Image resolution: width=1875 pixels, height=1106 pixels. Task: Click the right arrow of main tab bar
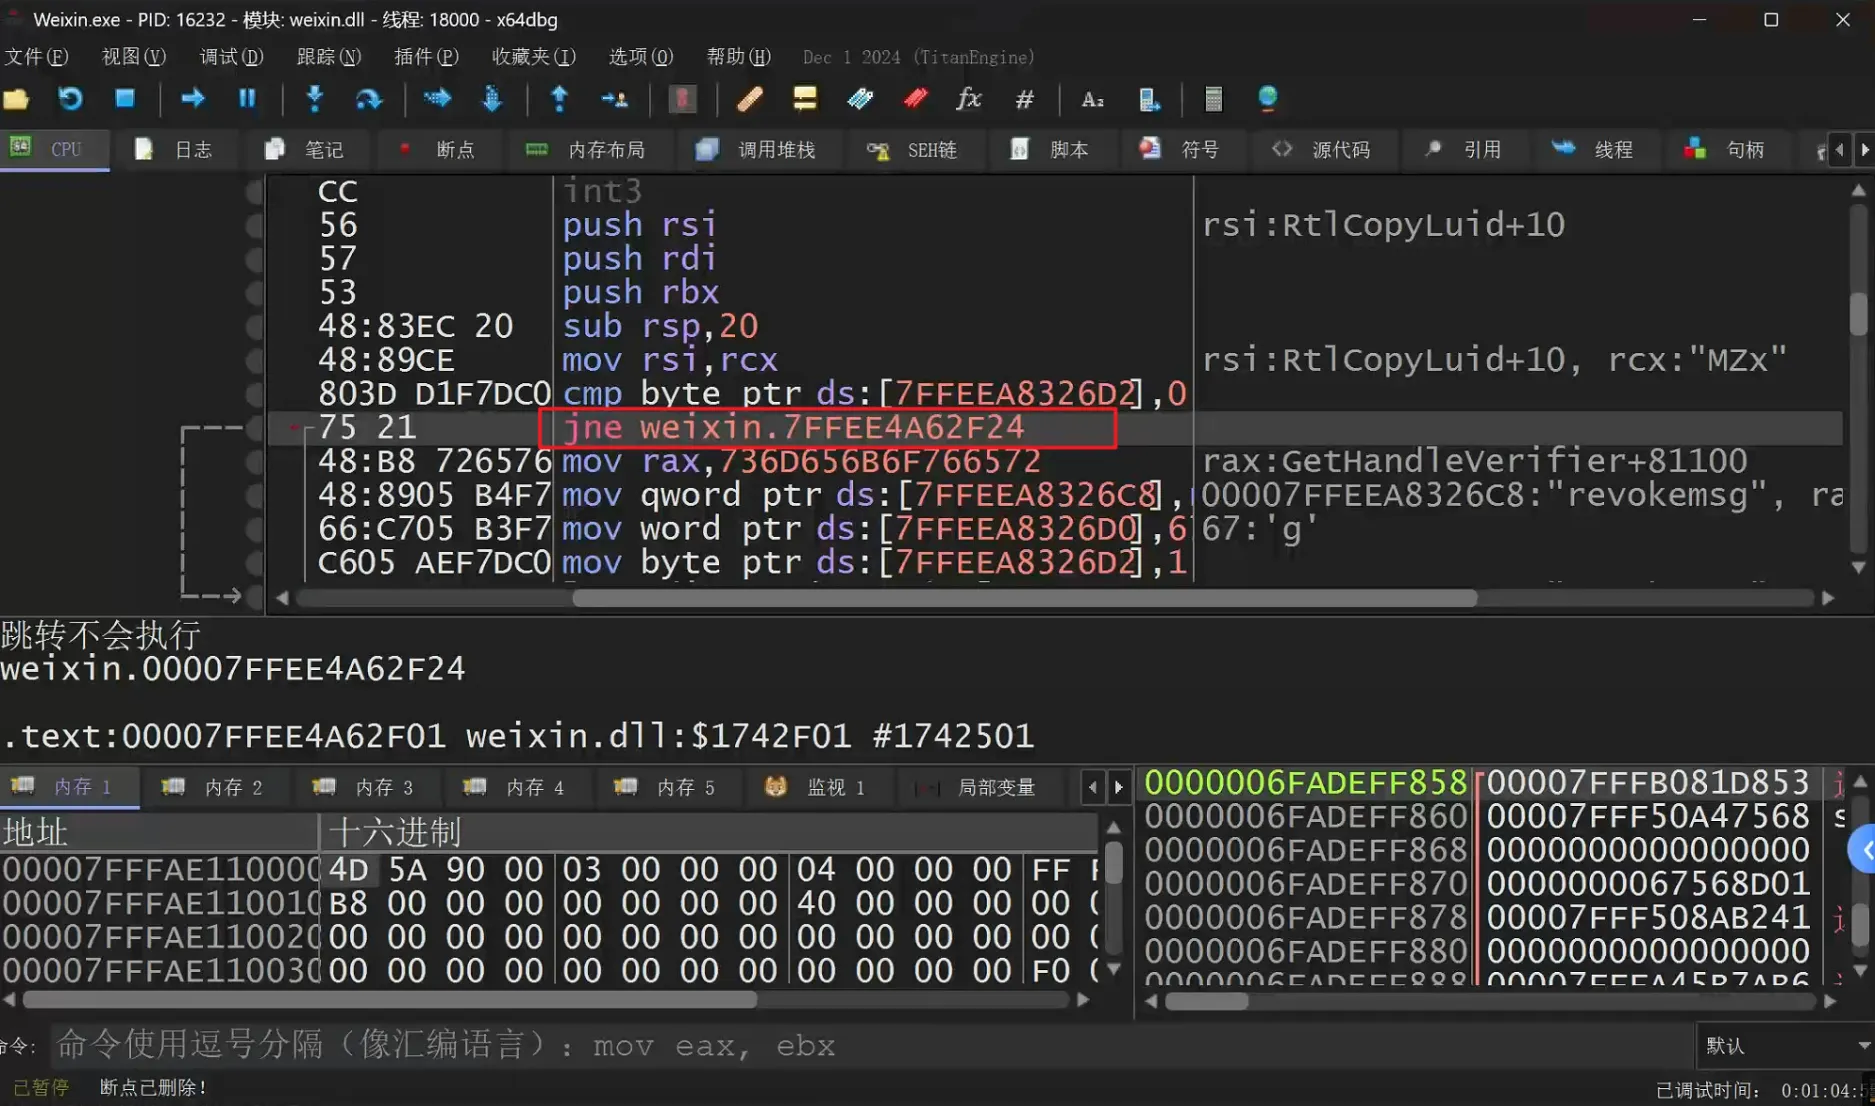pyautogui.click(x=1865, y=150)
